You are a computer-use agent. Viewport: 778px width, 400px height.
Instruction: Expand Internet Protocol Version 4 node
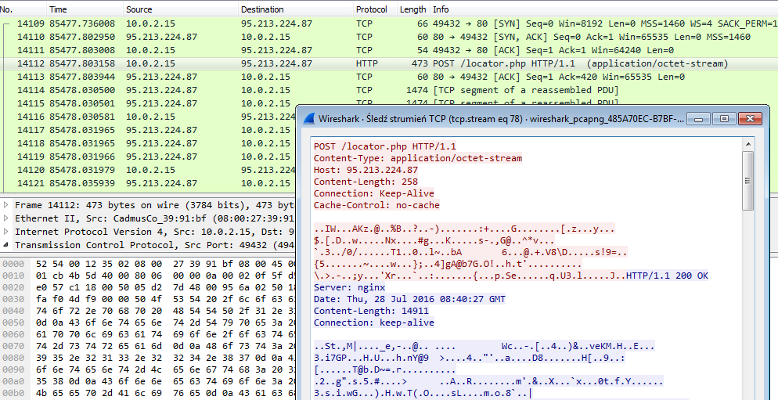(x=7, y=229)
